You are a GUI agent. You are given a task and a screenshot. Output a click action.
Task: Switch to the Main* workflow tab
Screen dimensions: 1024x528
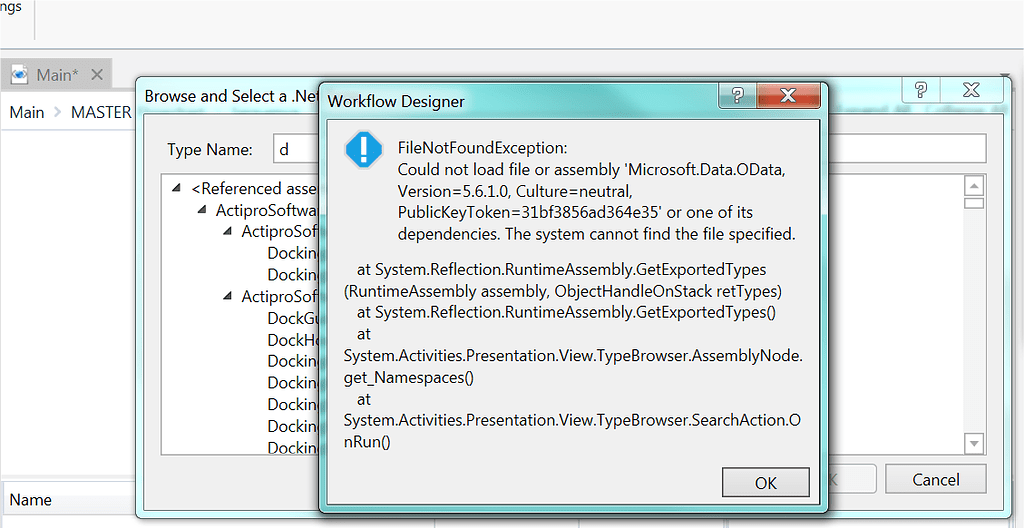pos(57,74)
